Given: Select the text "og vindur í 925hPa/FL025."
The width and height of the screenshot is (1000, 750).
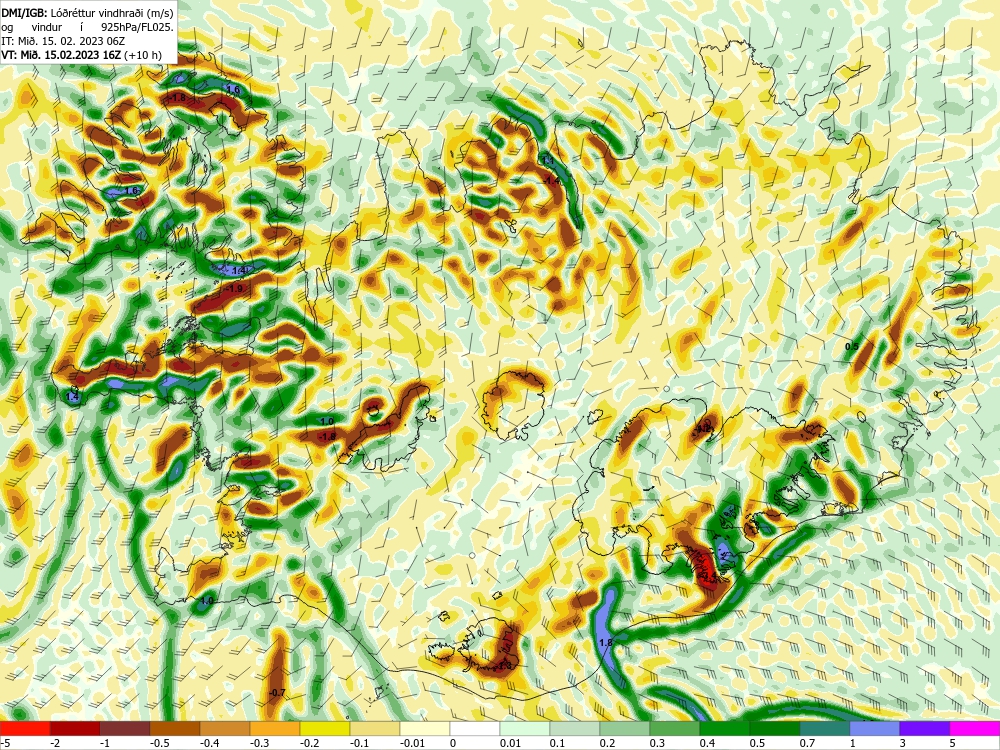Looking at the screenshot, I should tap(87, 27).
